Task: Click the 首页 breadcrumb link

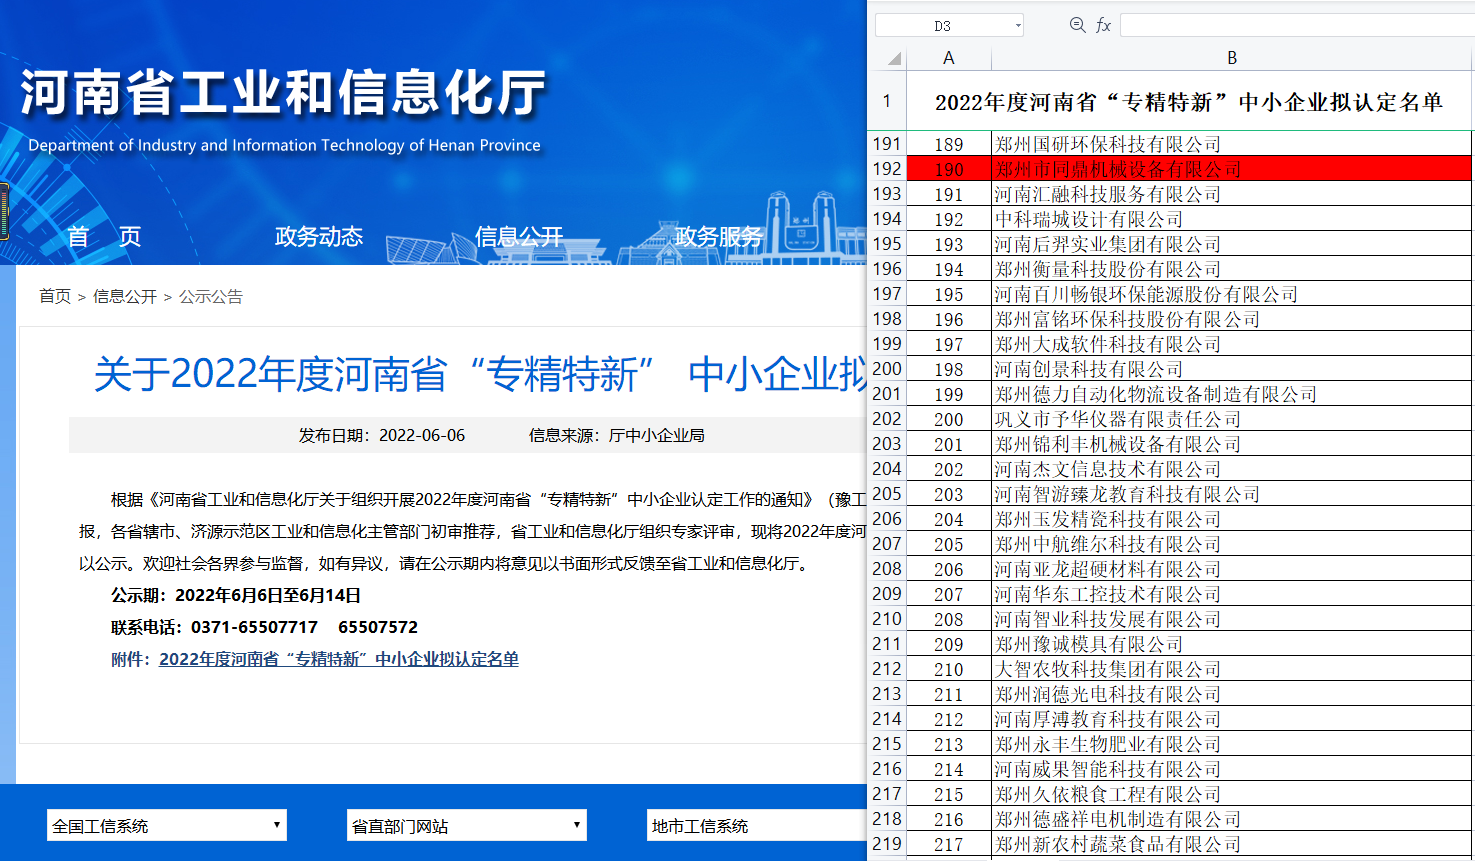Action: (x=55, y=296)
